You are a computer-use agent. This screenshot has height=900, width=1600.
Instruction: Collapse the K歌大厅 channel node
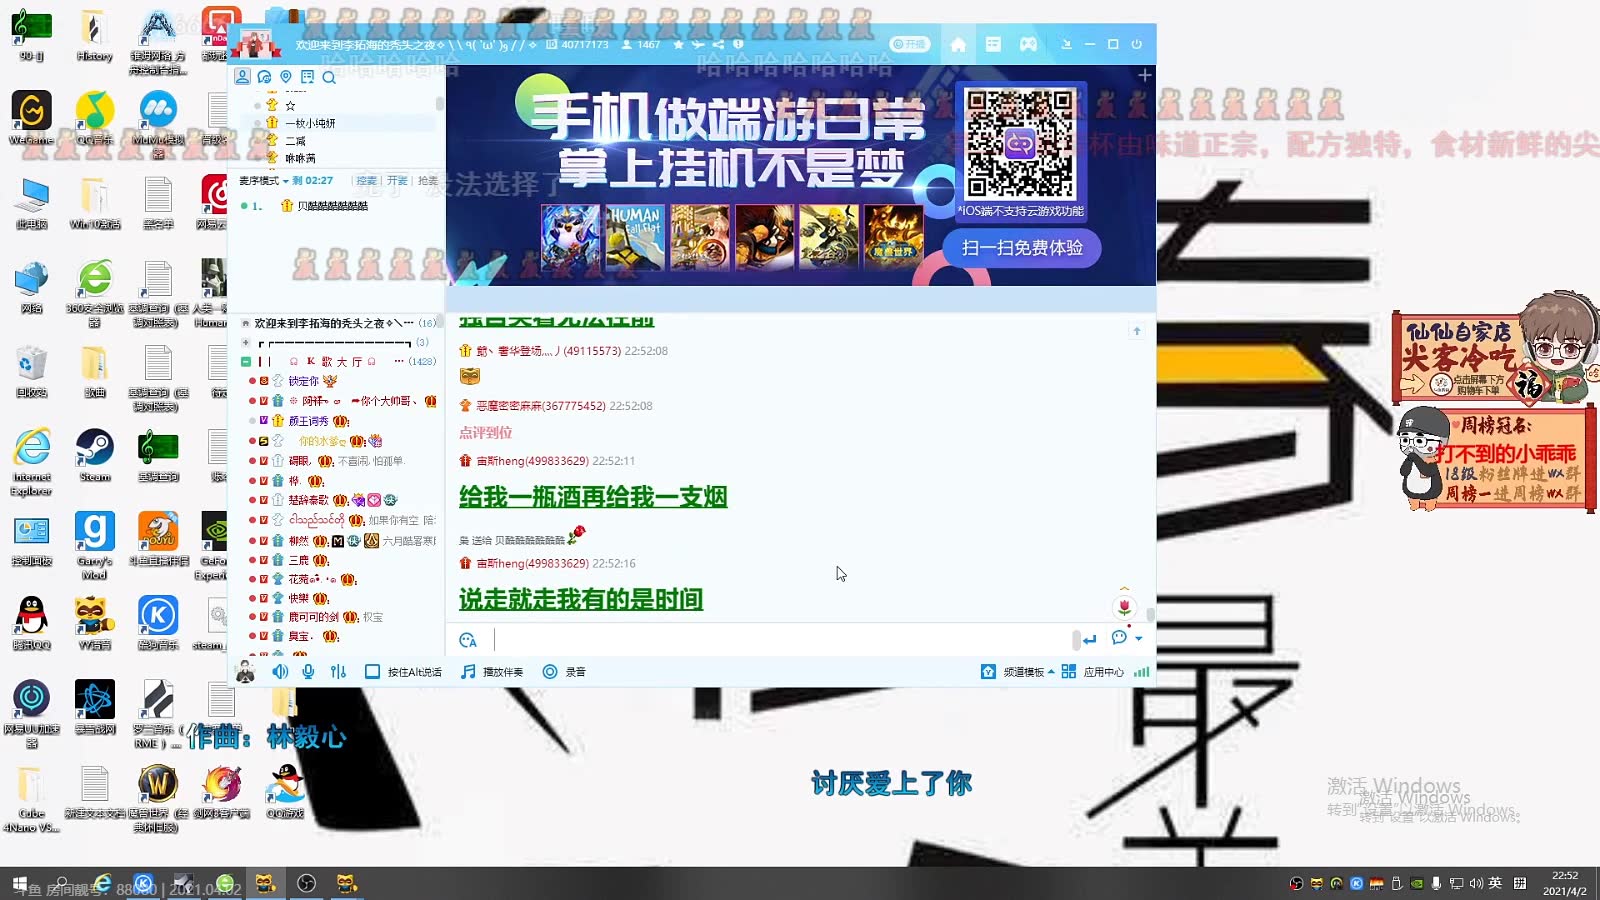click(x=246, y=362)
